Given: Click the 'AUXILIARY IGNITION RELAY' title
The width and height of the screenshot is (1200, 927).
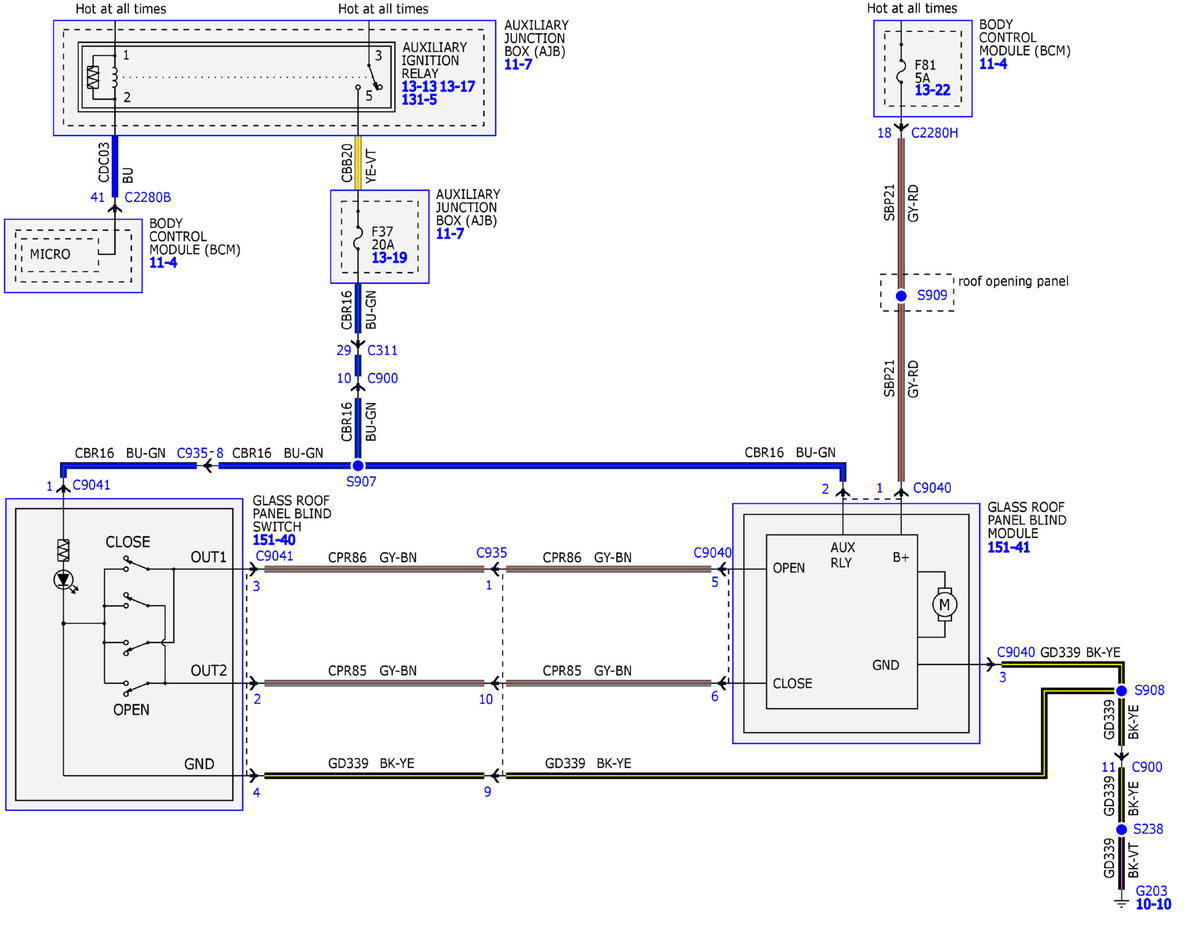Looking at the screenshot, I should click(x=434, y=60).
